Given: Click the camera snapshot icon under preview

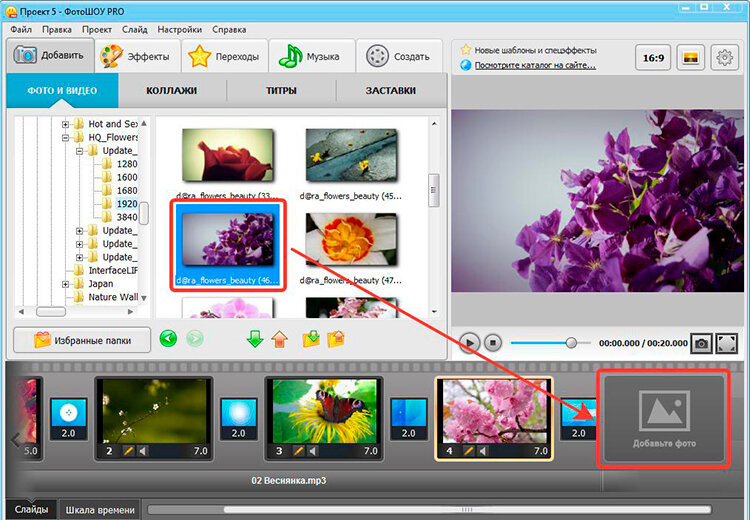Looking at the screenshot, I should point(701,343).
